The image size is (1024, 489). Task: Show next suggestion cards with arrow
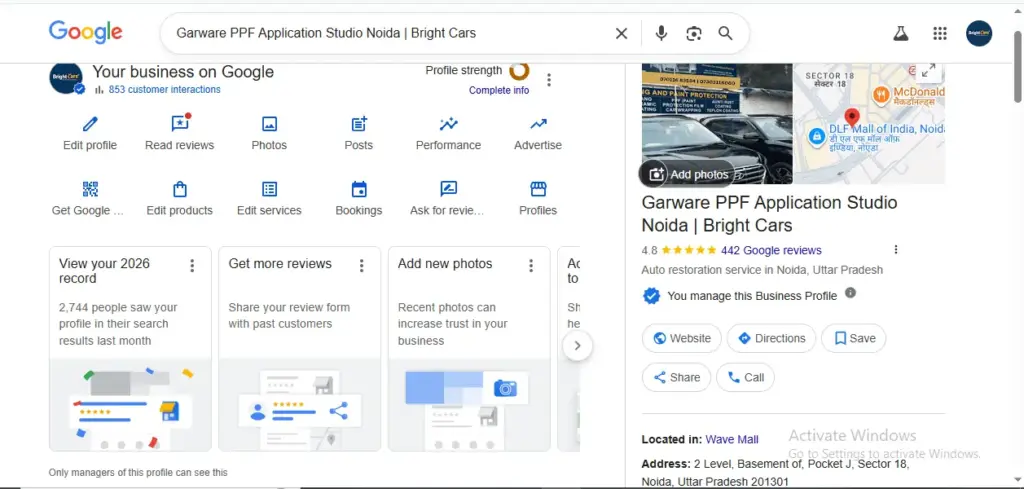(577, 346)
